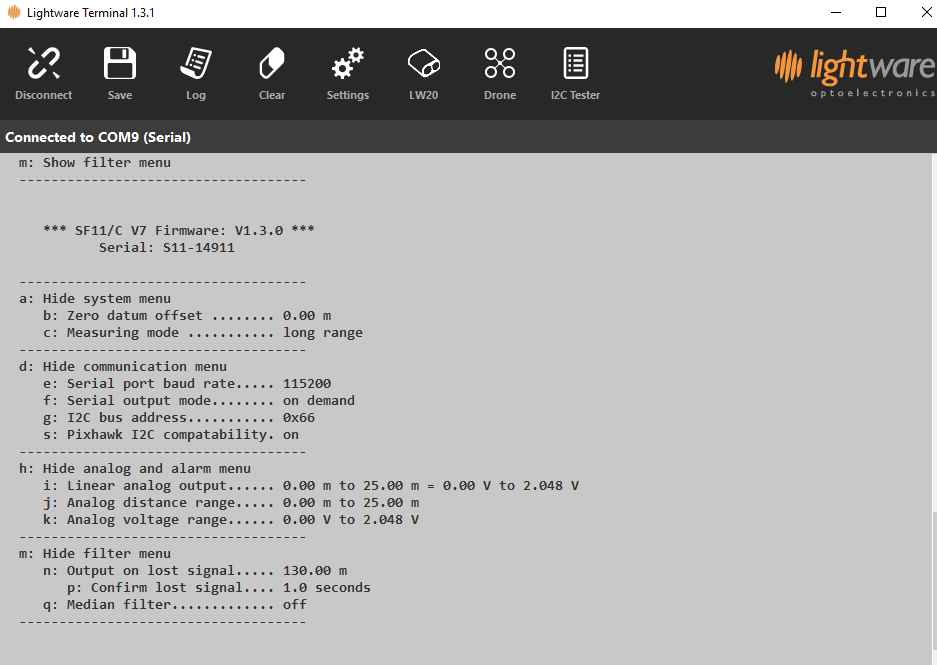
Task: Click 'e: Serial port baud rate' 115200 line
Action: coord(186,384)
